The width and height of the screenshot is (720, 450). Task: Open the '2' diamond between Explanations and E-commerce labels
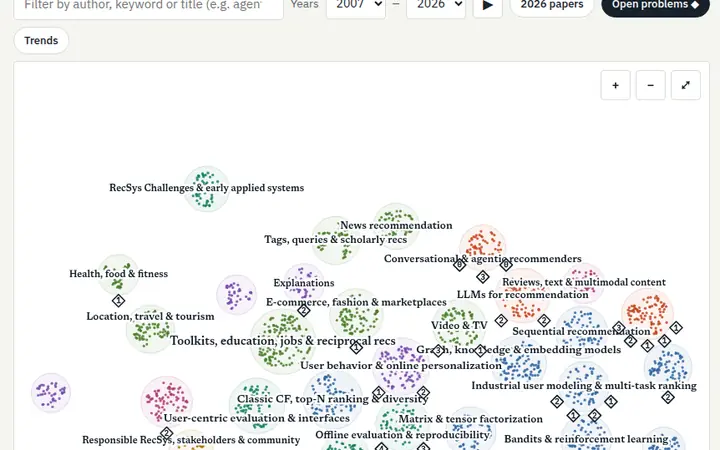pyautogui.click(x=304, y=310)
